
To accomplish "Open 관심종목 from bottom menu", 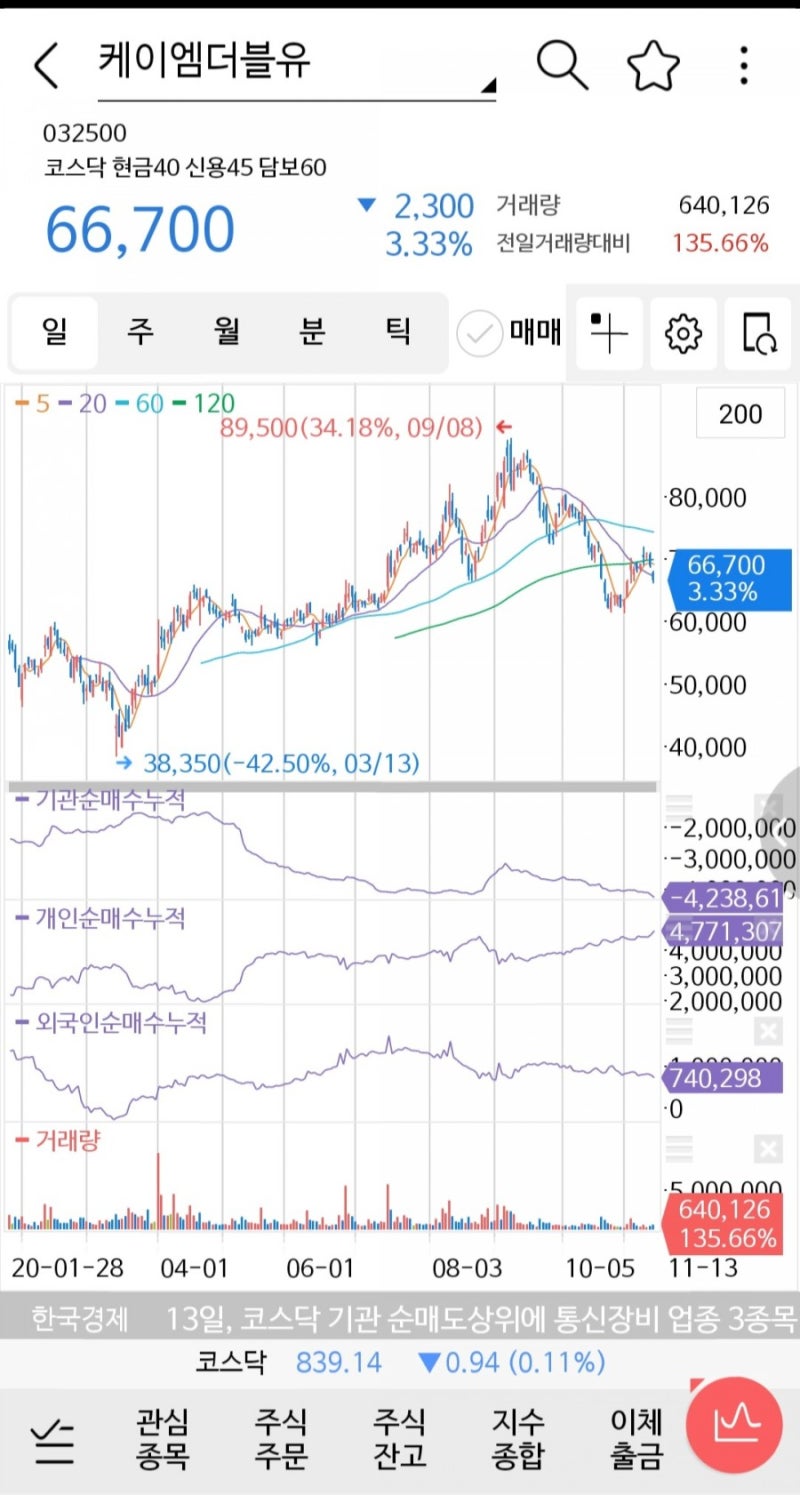I will click(x=162, y=1438).
